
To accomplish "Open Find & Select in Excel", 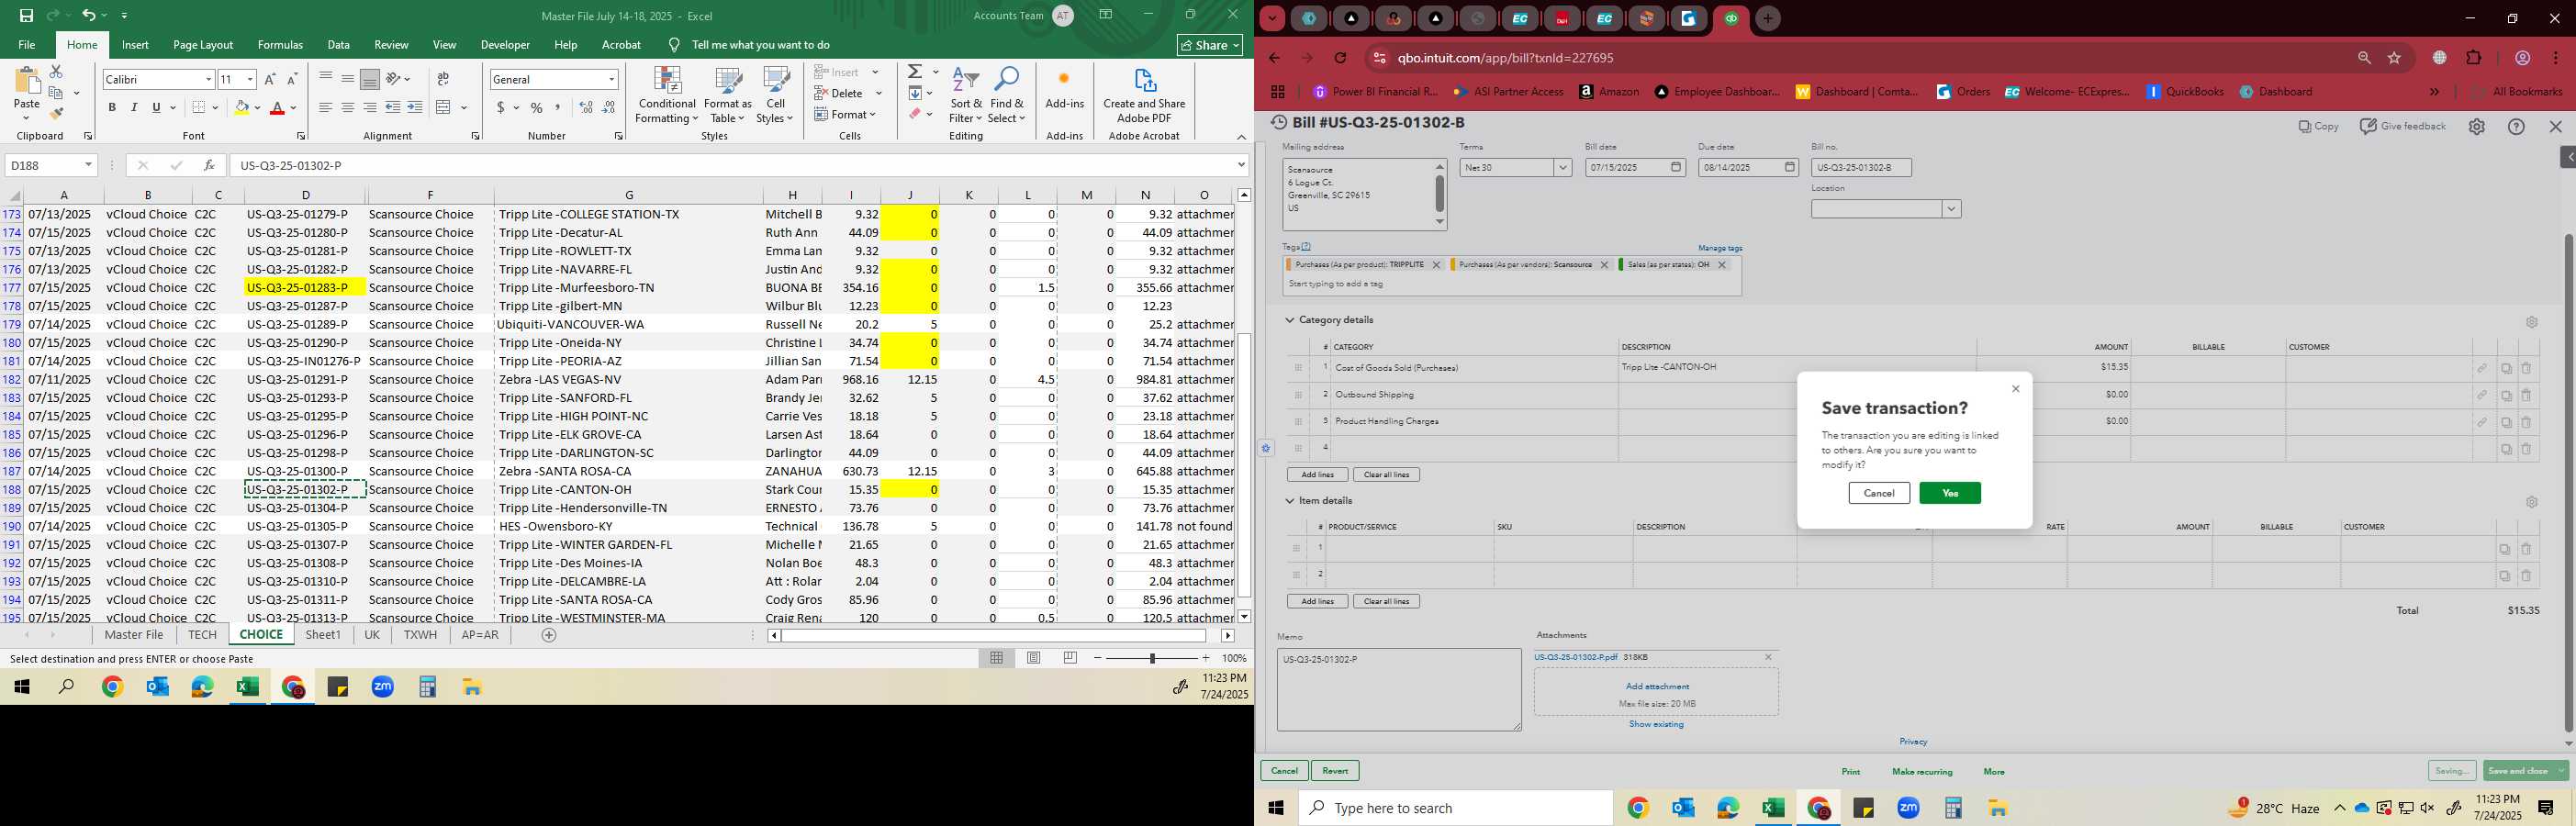I will (1007, 95).
